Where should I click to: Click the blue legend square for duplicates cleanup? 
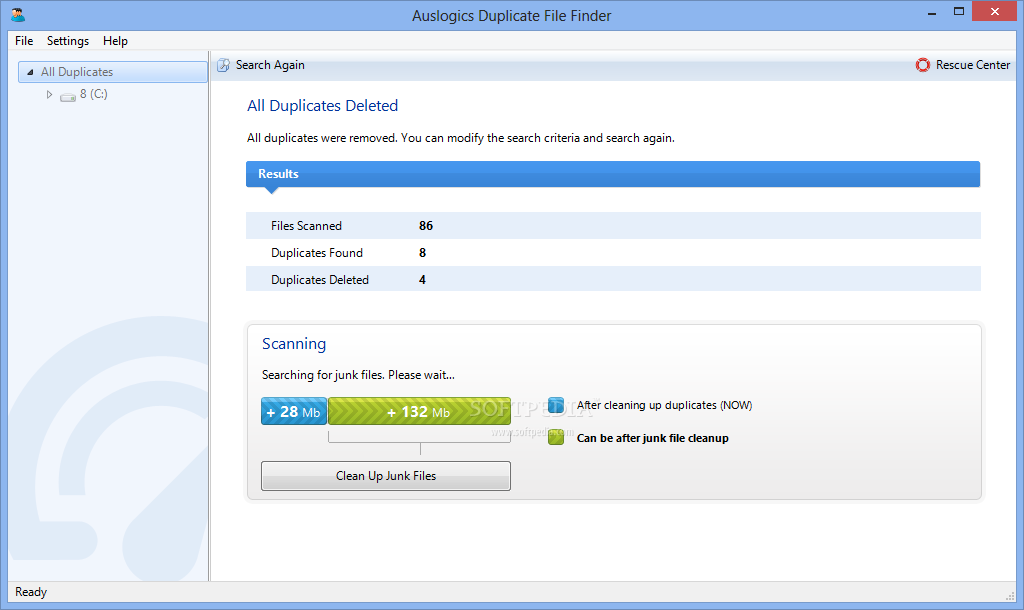click(556, 406)
